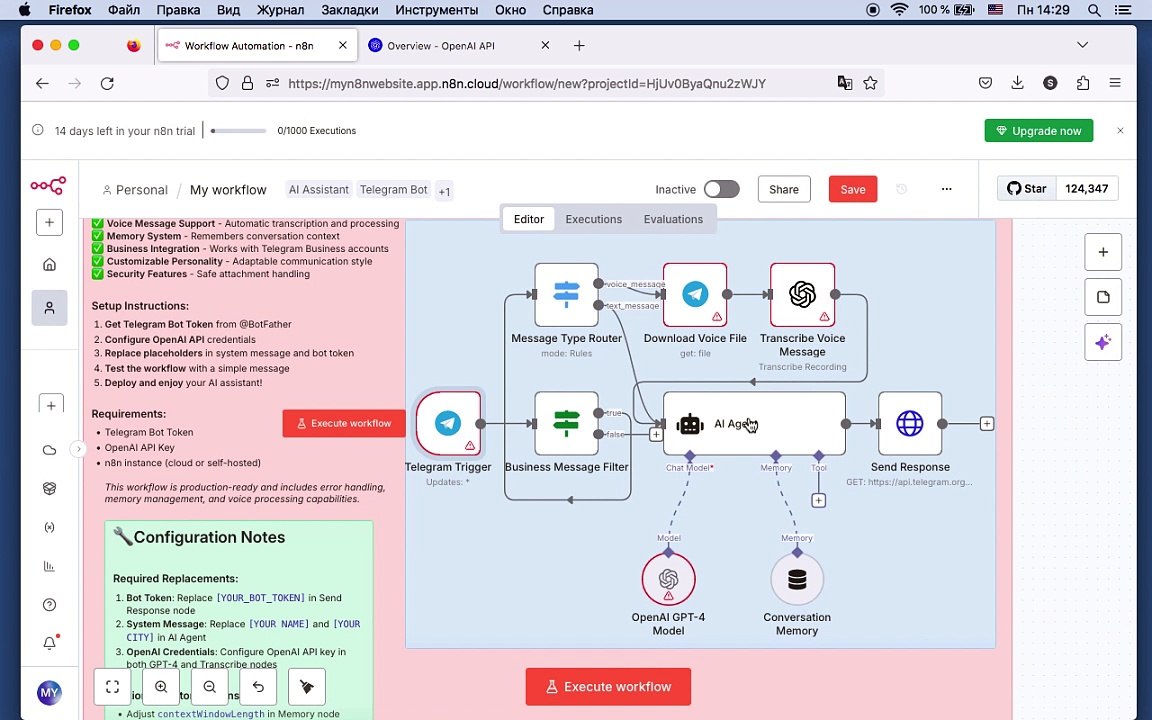This screenshot has height=720, width=1152.
Task: Open notifications bell icon in sidebar
Action: click(49, 643)
